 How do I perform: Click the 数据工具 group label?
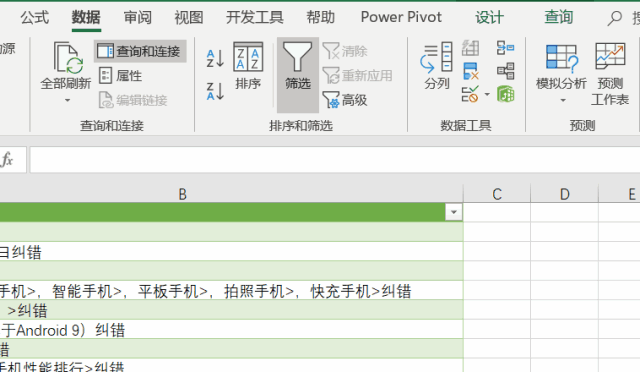click(466, 126)
